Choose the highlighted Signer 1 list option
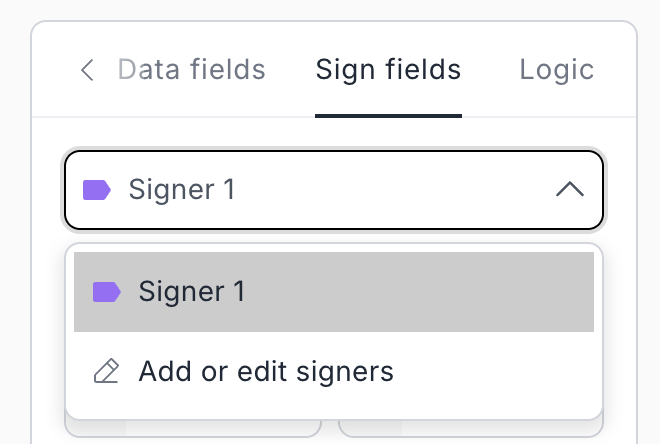This screenshot has width=660, height=444. click(334, 292)
